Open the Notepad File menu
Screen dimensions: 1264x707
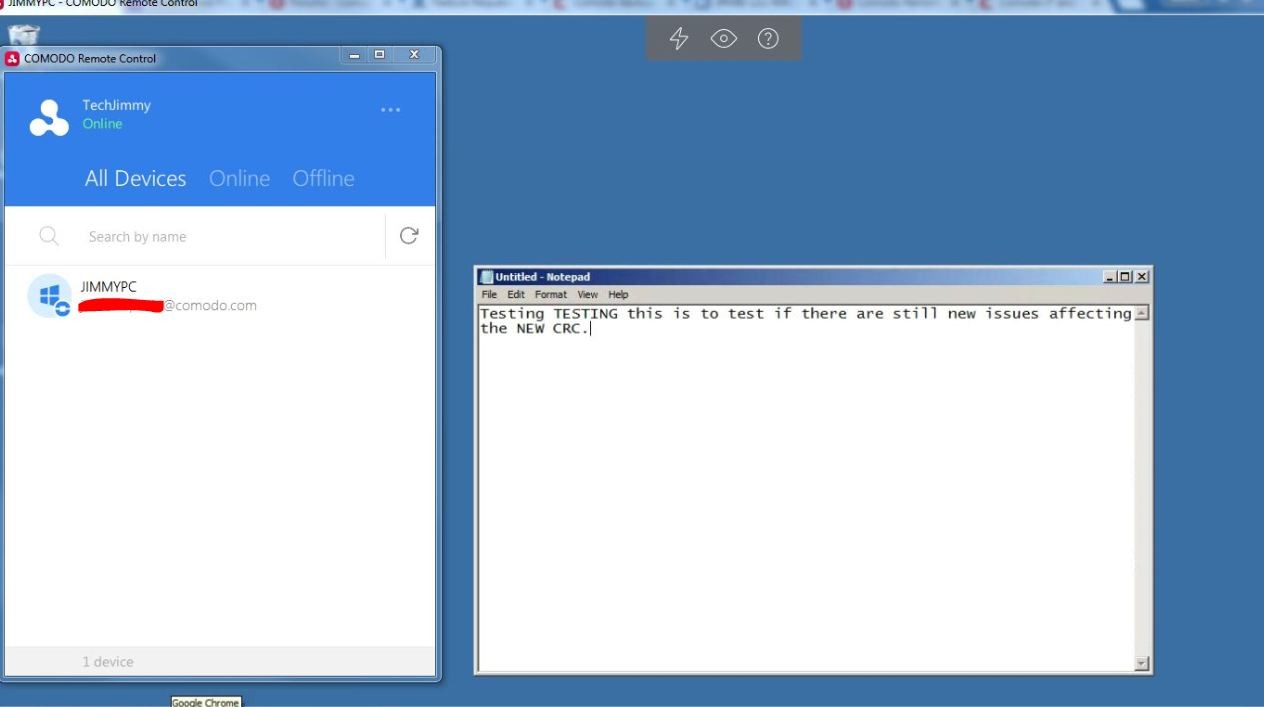point(489,295)
